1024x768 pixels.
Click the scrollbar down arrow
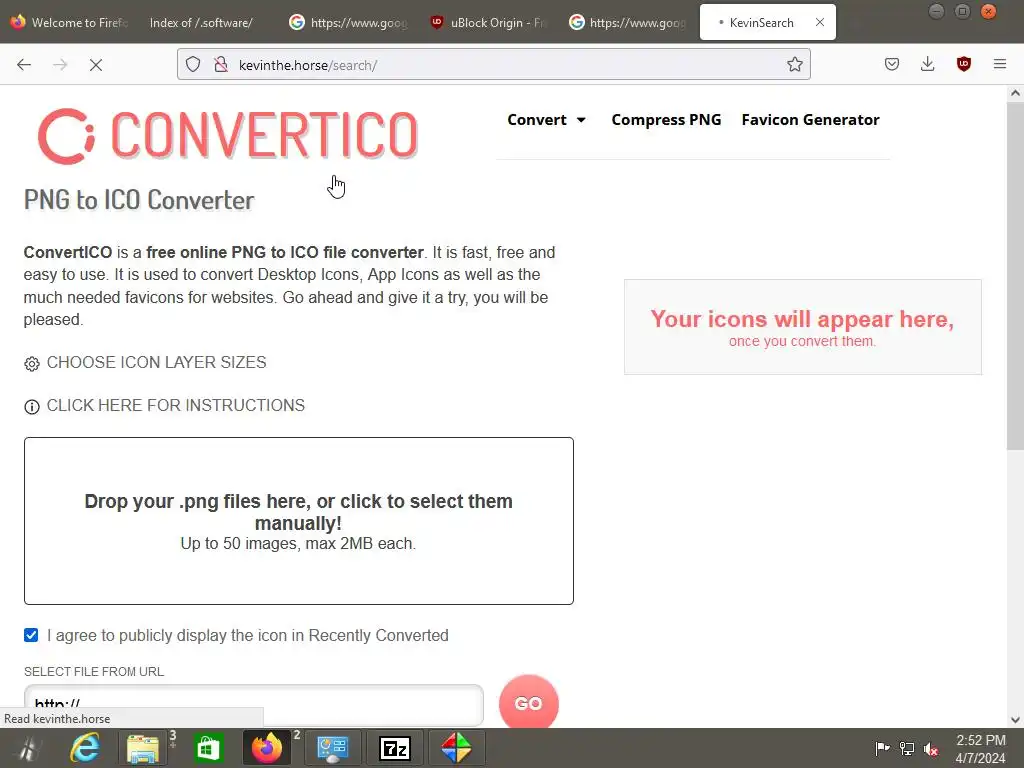1015,720
